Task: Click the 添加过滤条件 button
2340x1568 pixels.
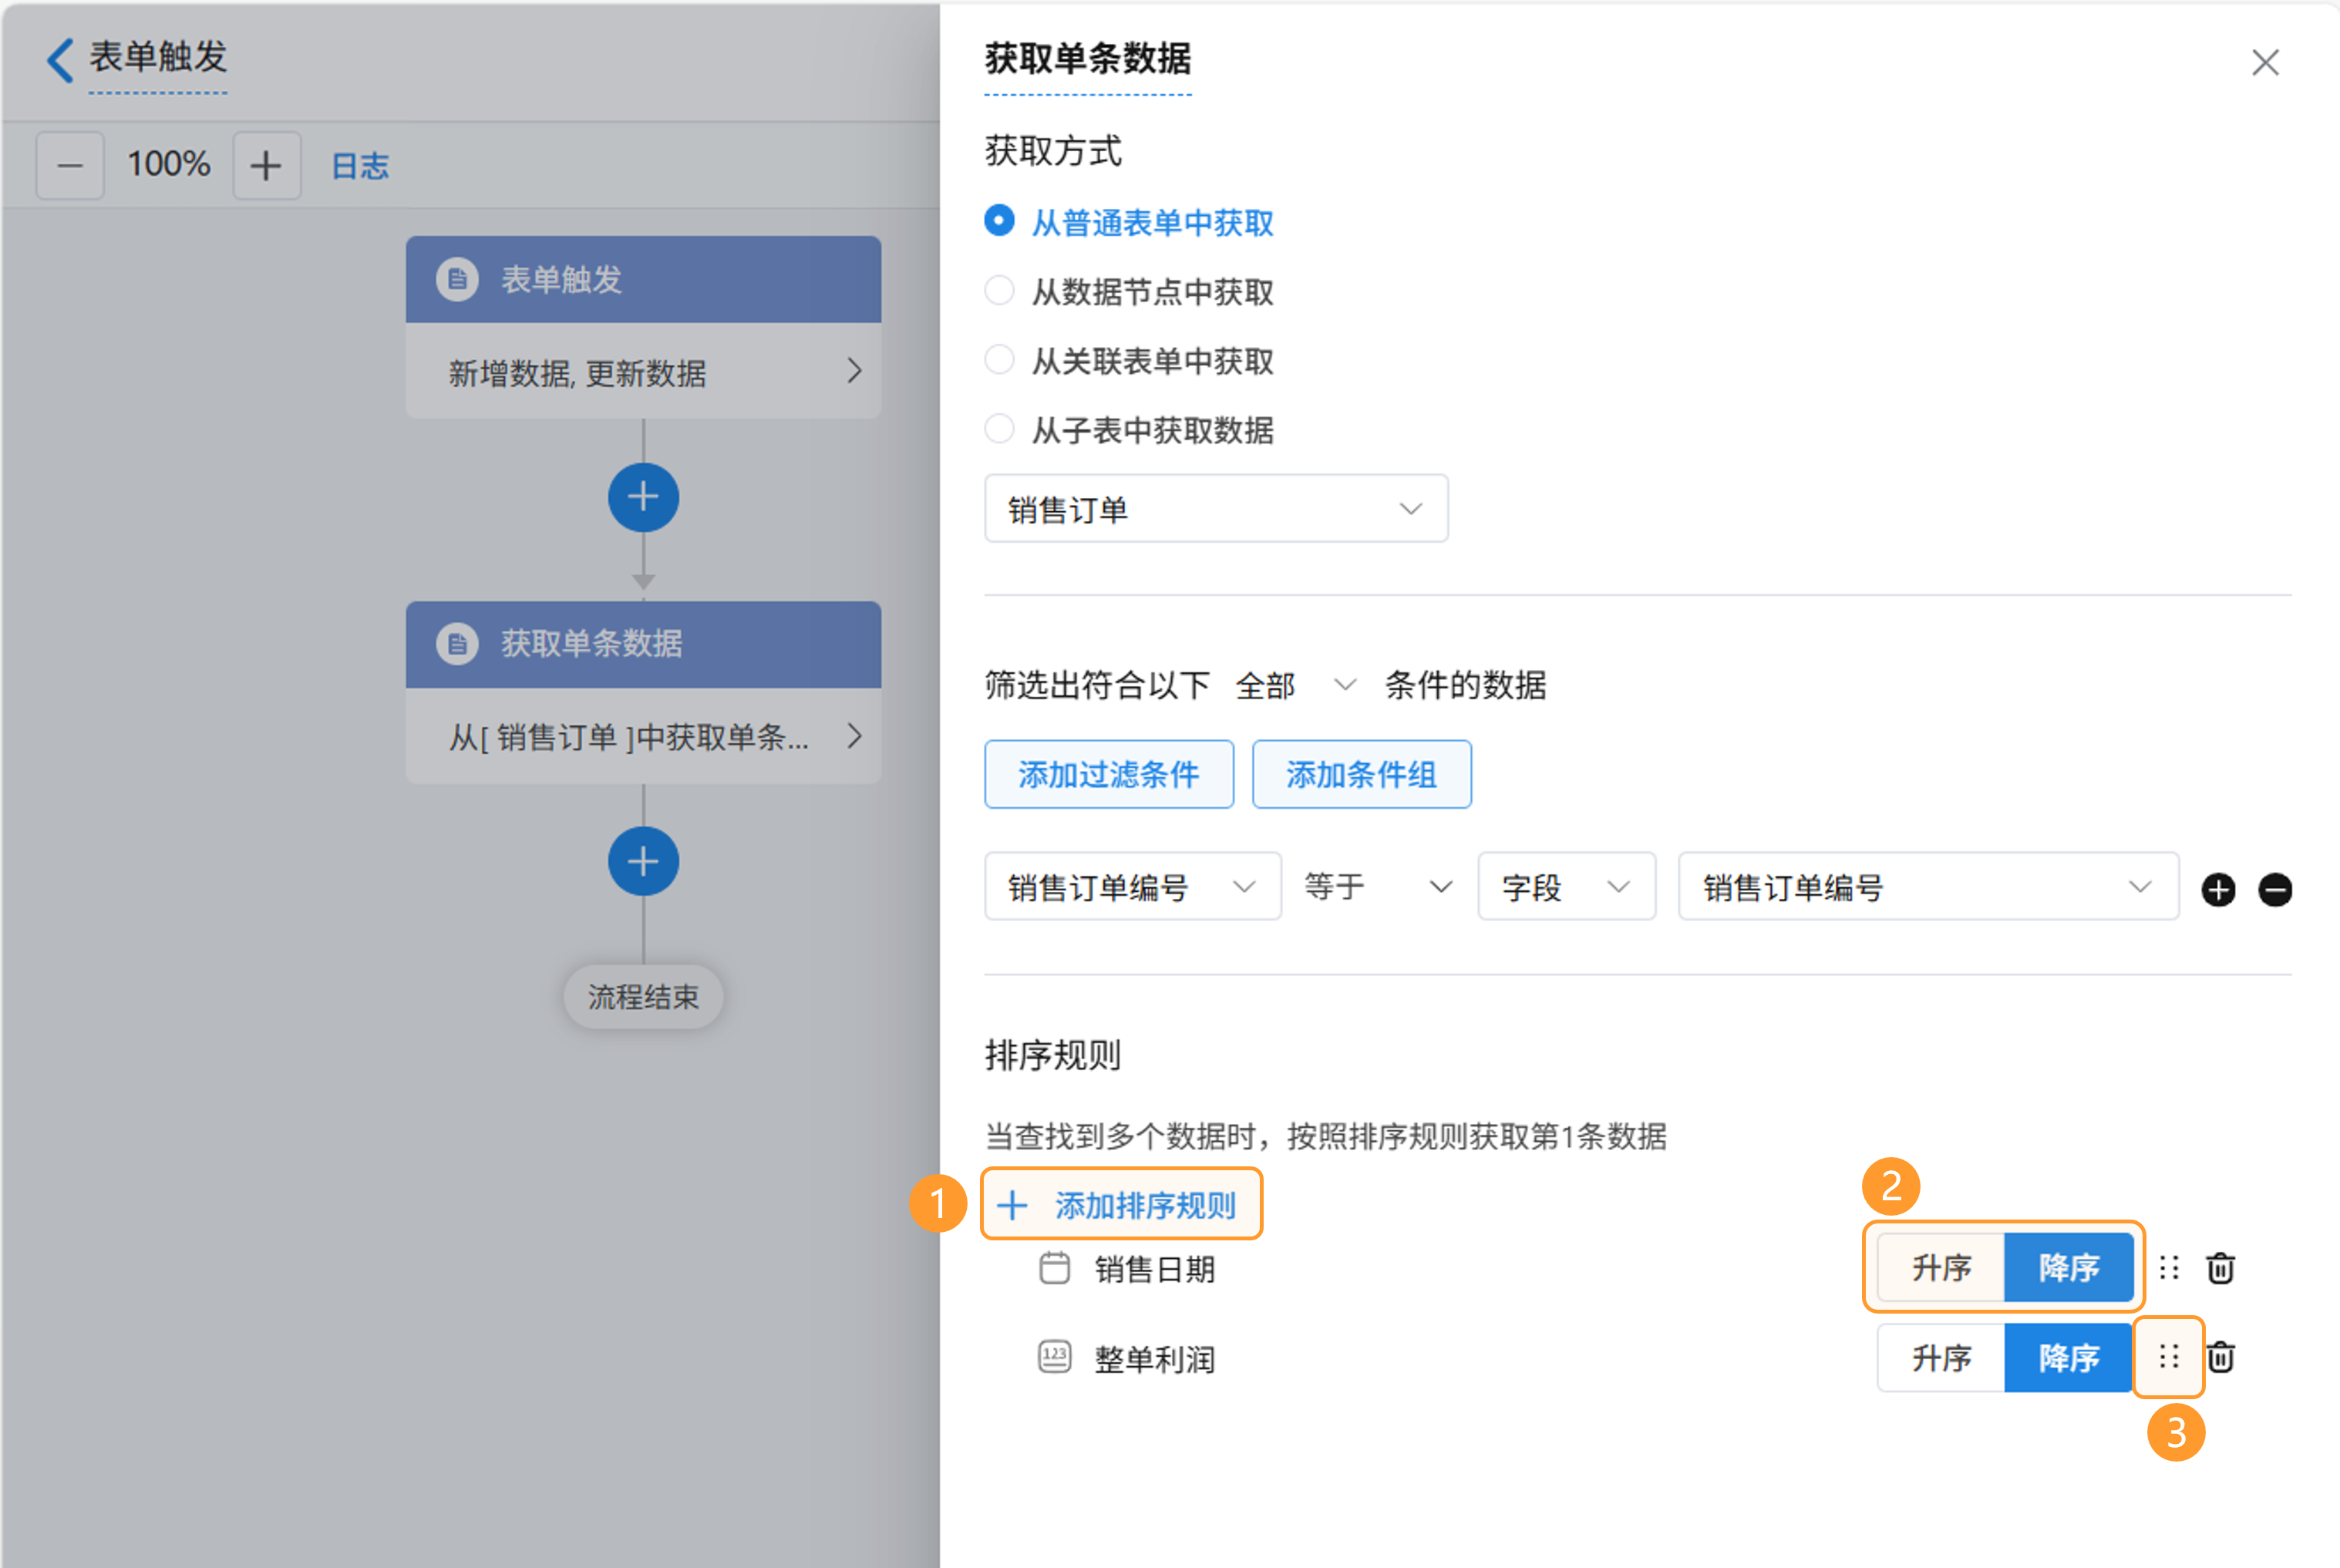Action: click(1108, 774)
